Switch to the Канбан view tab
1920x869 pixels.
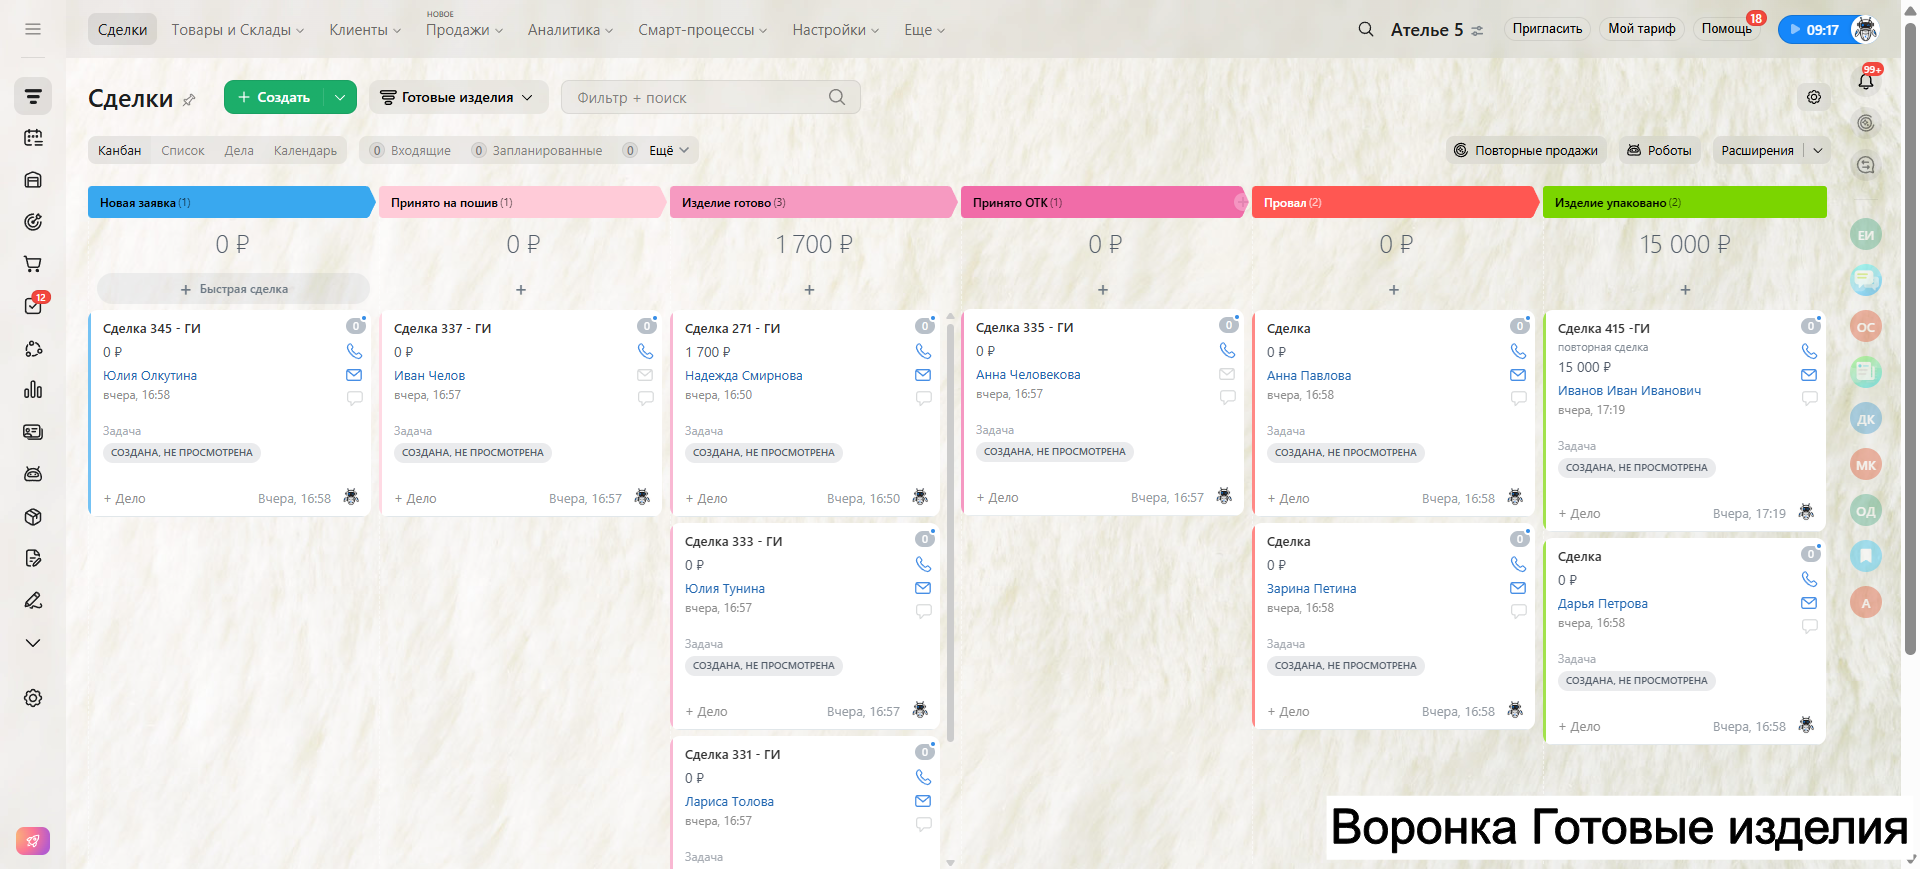click(119, 150)
